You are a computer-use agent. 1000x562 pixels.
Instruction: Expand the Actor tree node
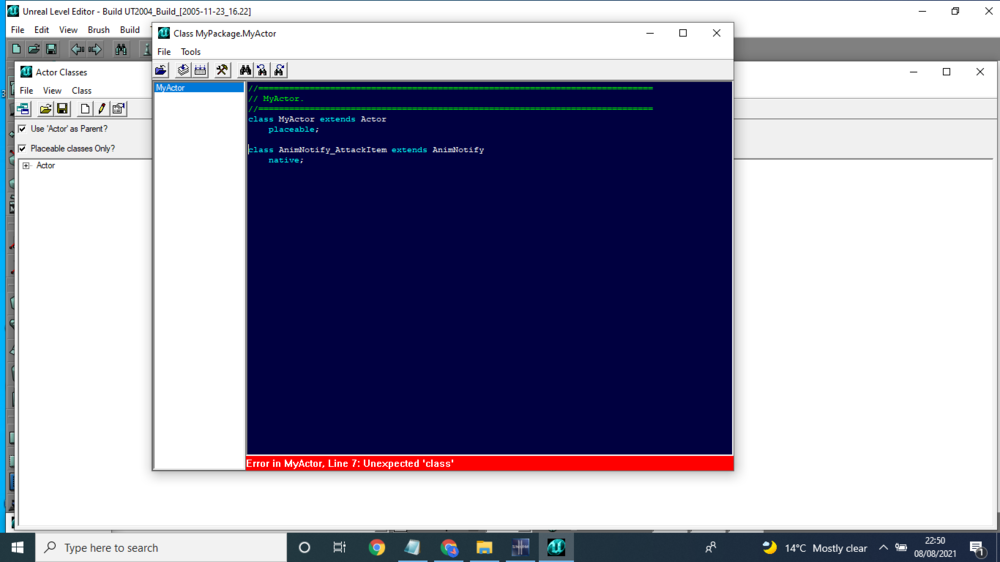pyautogui.click(x=26, y=166)
